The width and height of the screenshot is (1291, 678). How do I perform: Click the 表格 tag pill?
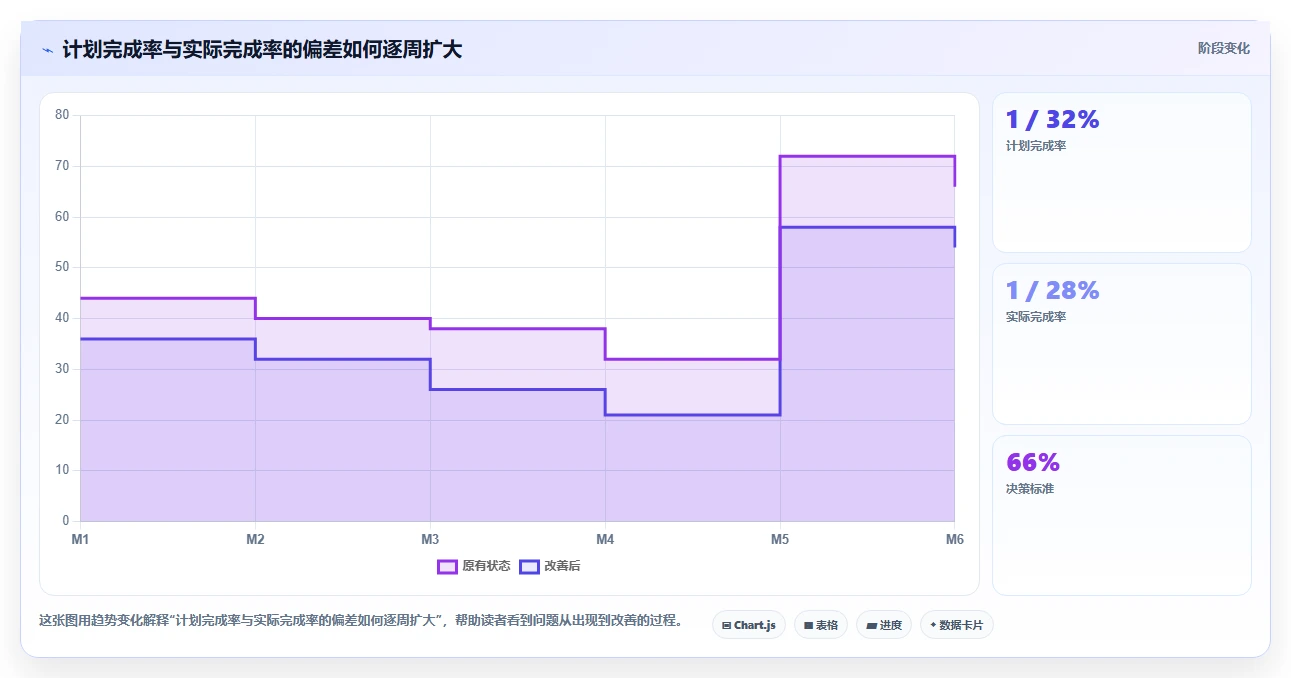[x=820, y=625]
